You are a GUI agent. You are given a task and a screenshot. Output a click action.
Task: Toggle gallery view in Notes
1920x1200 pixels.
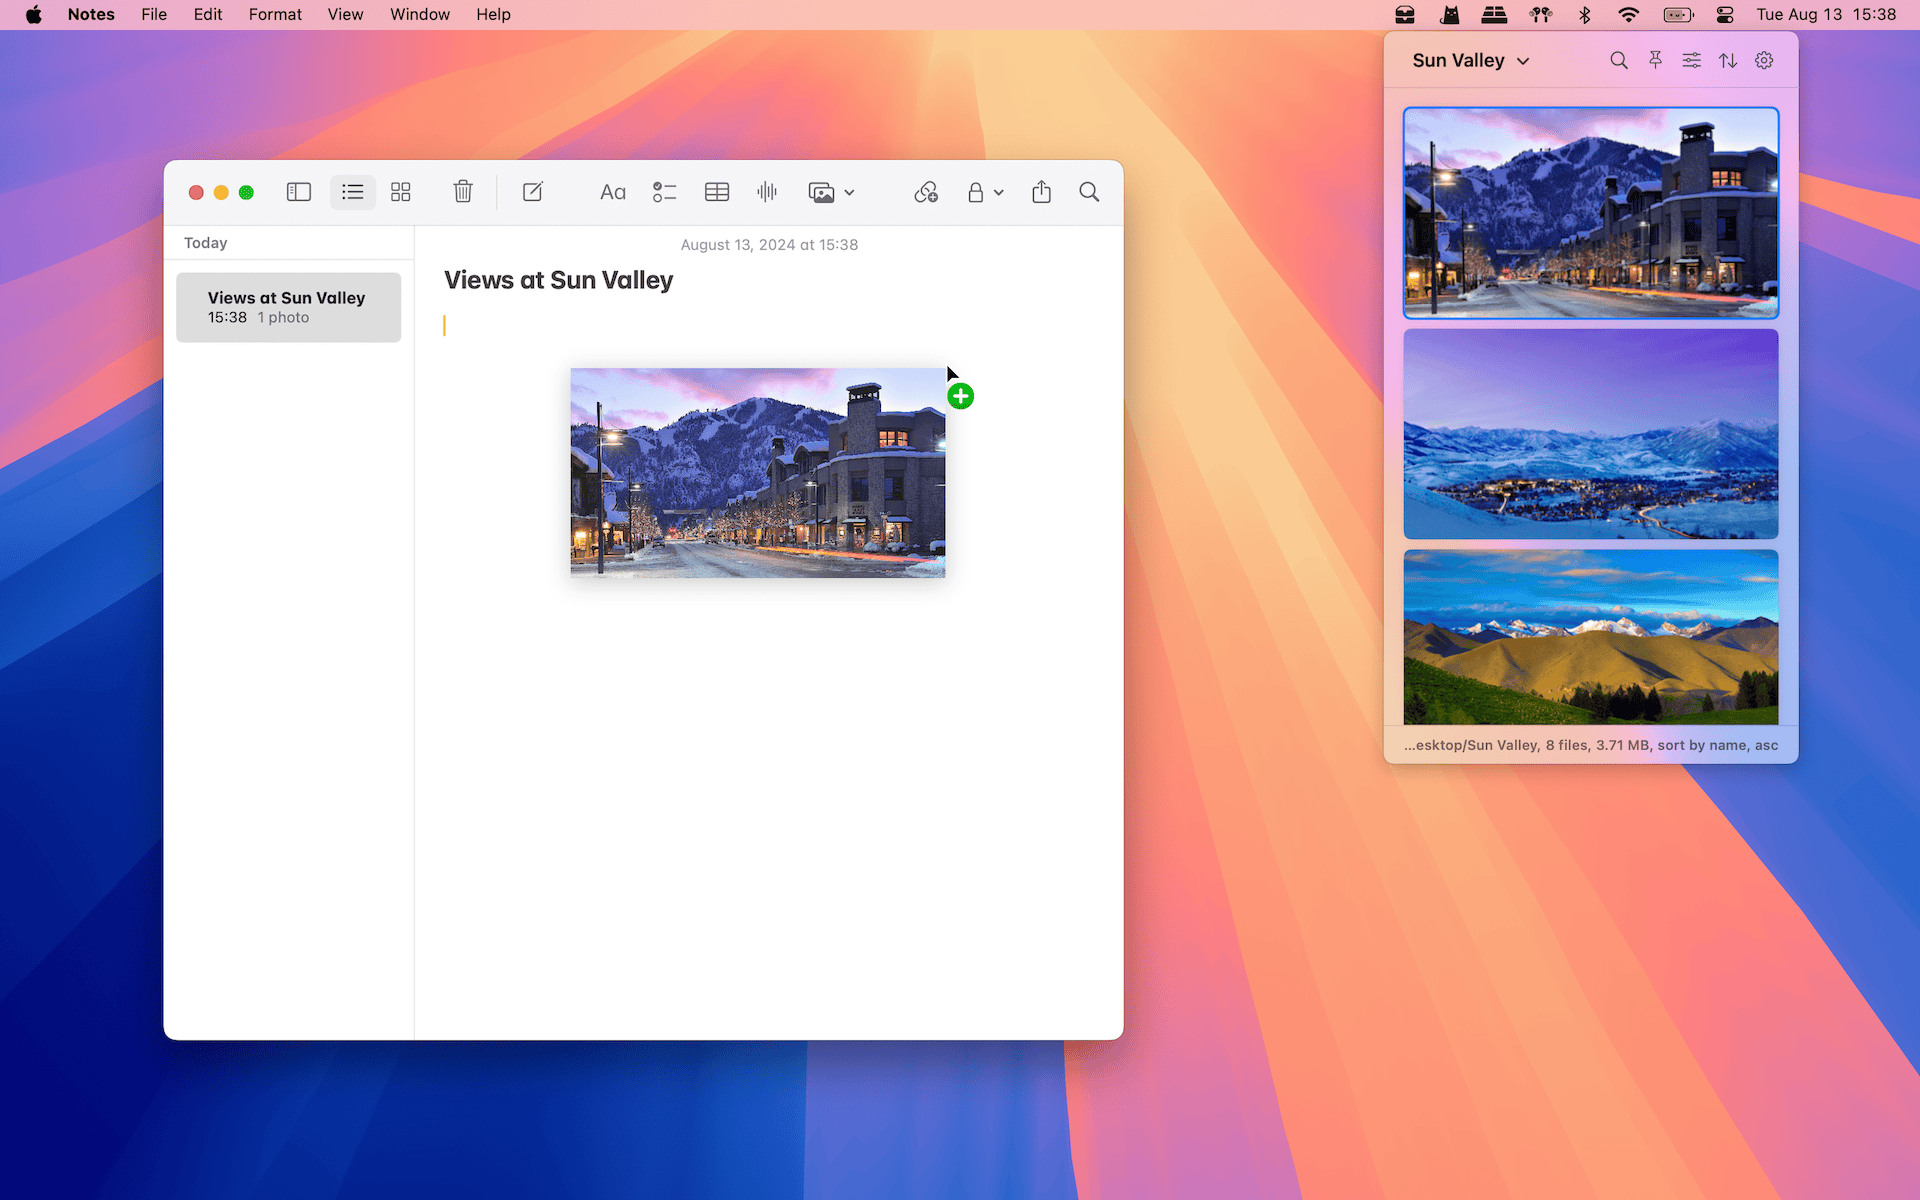399,192
